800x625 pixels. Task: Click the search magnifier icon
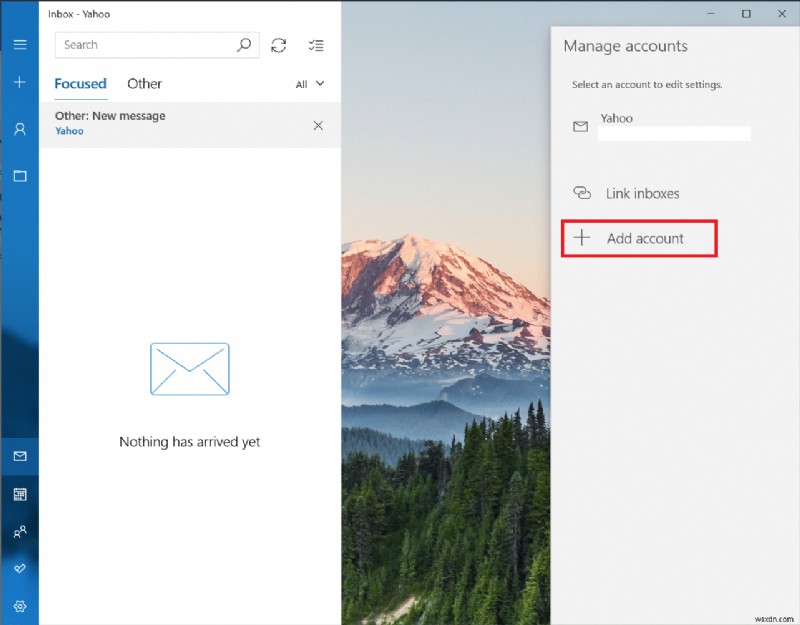[244, 45]
